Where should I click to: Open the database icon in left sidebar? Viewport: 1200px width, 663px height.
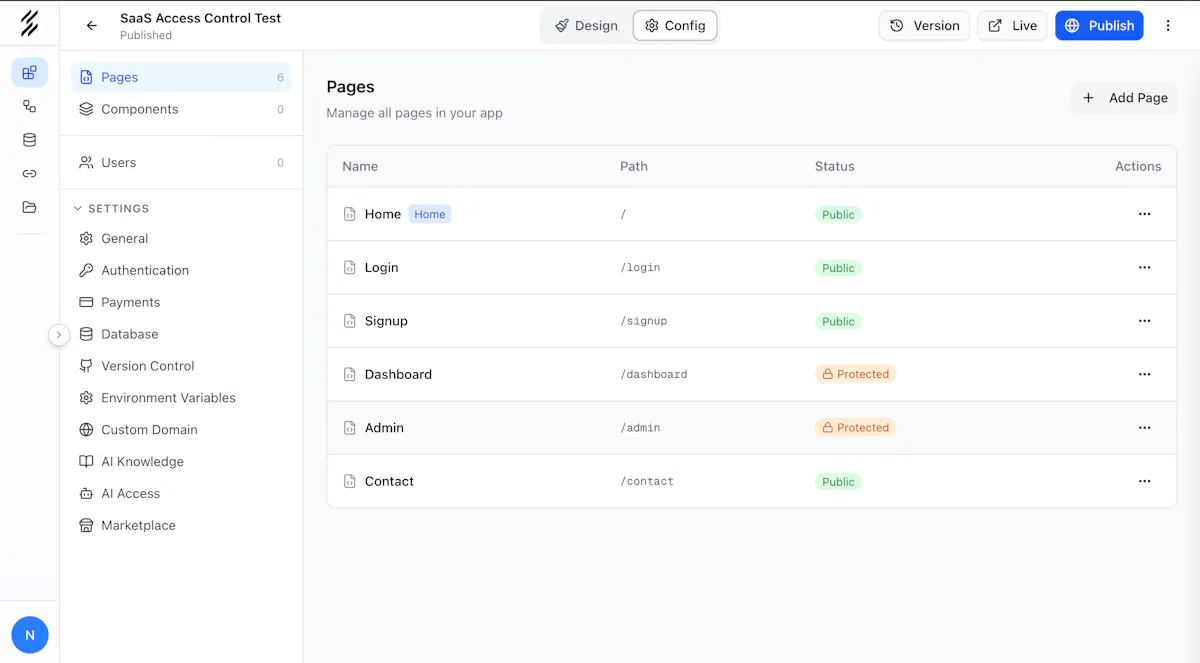click(29, 140)
